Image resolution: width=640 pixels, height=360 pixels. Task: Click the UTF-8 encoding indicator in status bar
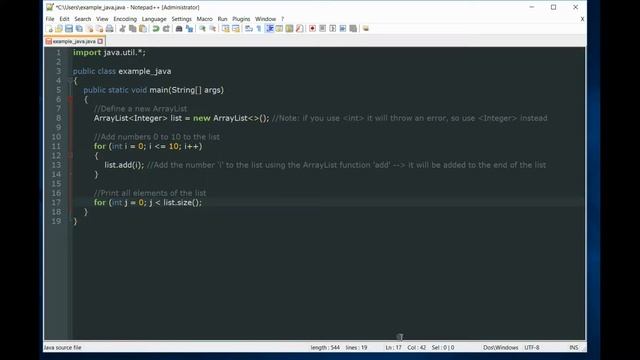coord(532,348)
